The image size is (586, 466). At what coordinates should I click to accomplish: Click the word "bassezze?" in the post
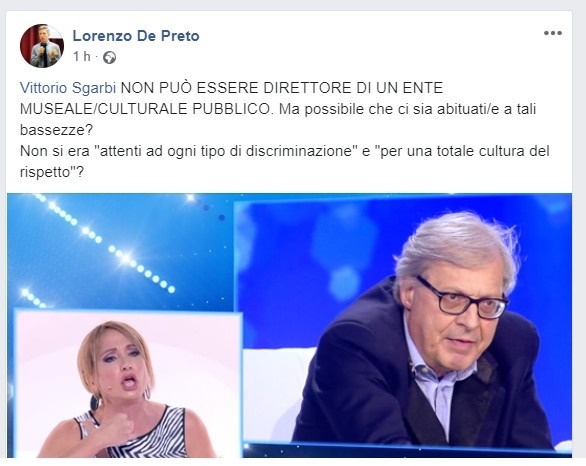pos(56,130)
